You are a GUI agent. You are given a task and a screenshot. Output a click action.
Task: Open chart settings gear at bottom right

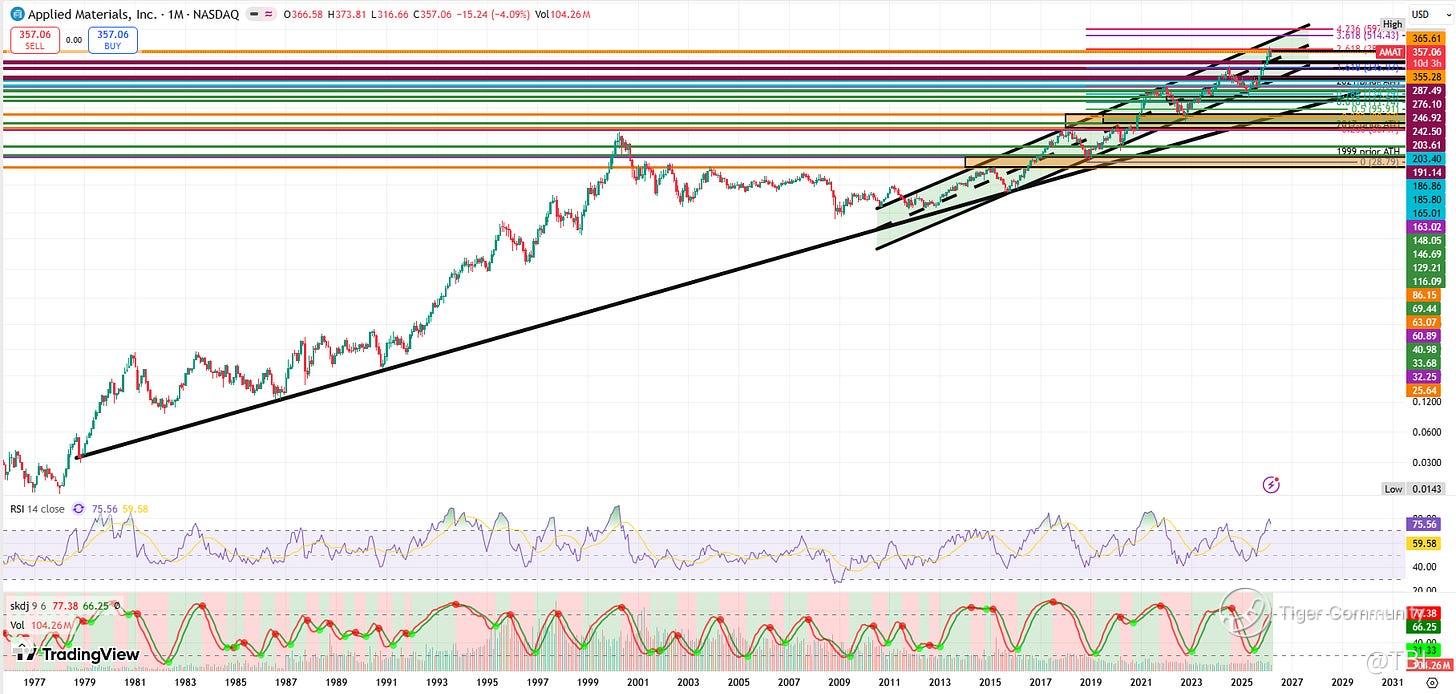click(x=1431, y=682)
